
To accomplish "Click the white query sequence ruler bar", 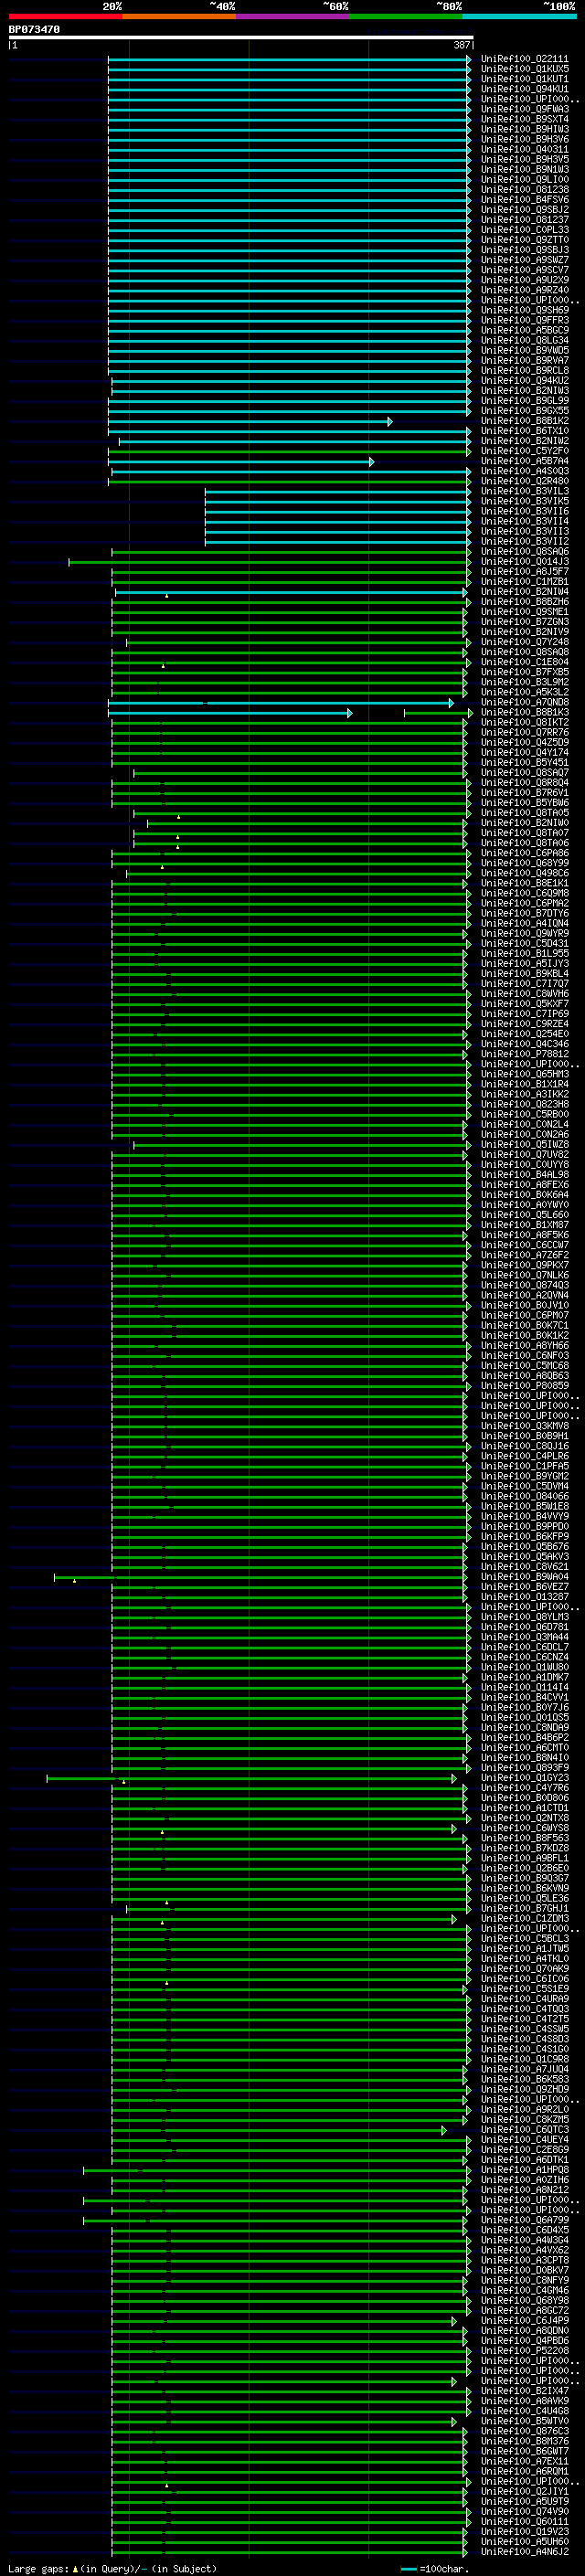I will click(241, 38).
